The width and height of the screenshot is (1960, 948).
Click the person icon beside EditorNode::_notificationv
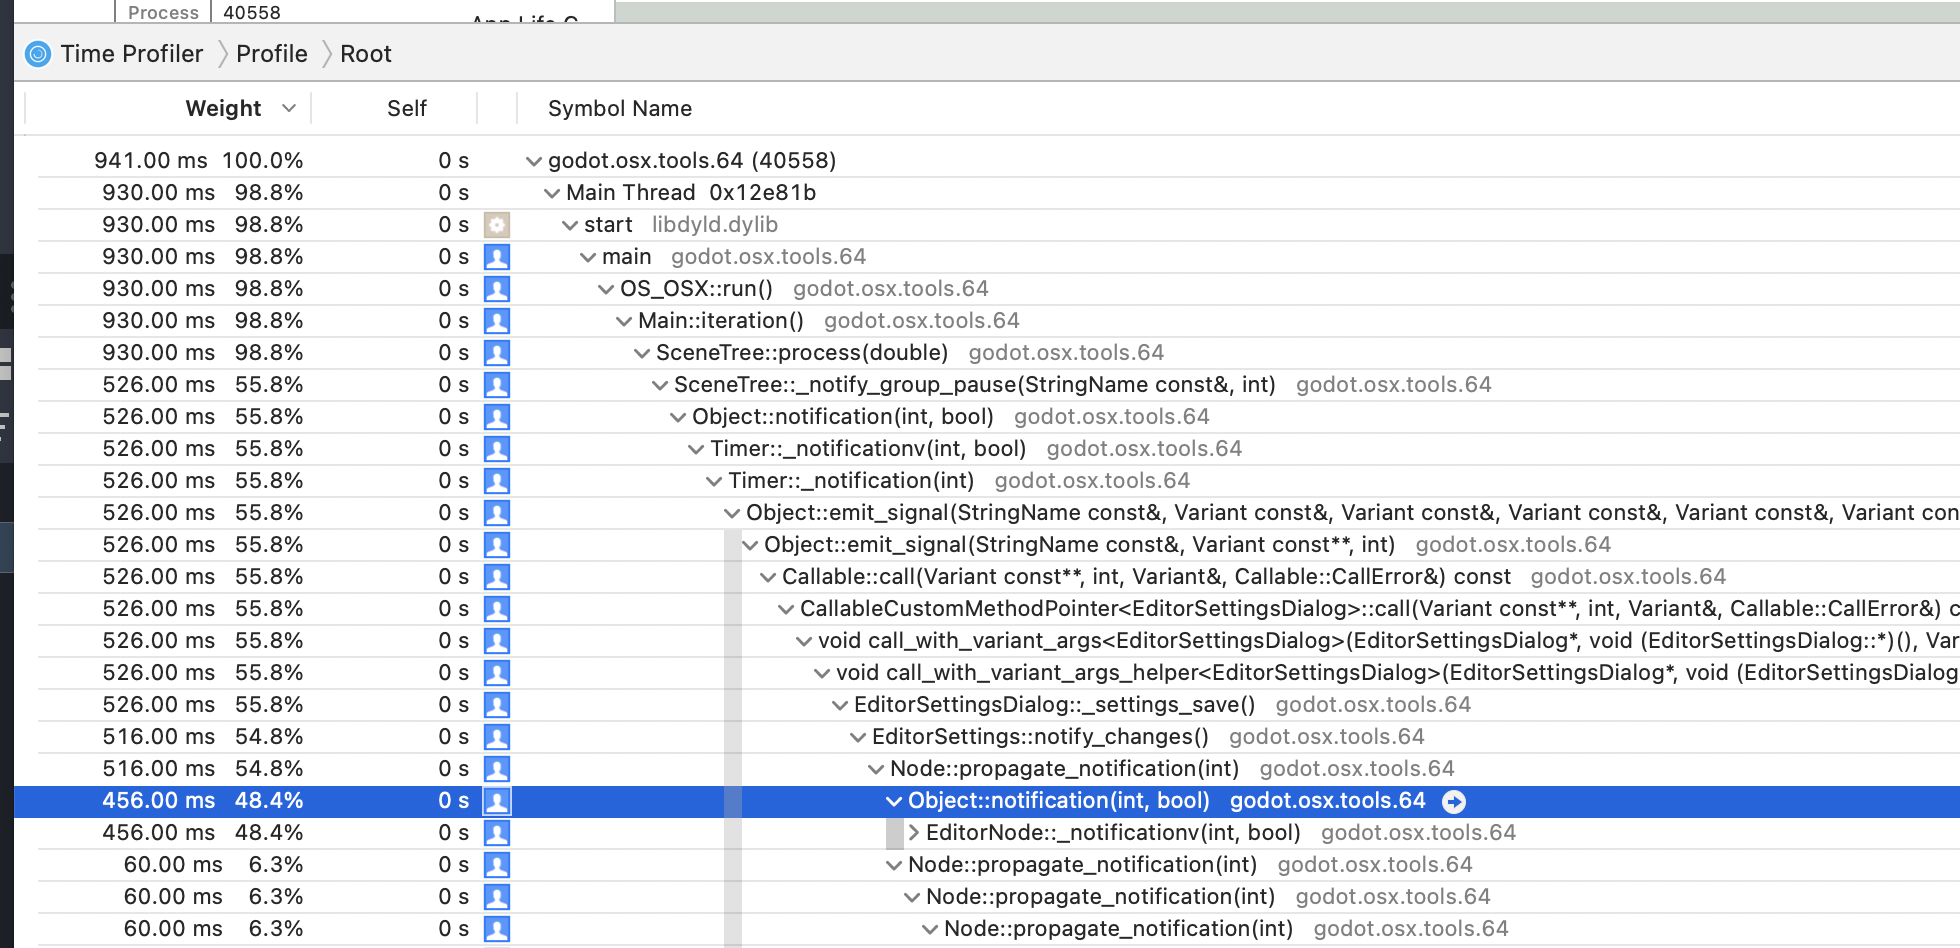click(x=497, y=832)
